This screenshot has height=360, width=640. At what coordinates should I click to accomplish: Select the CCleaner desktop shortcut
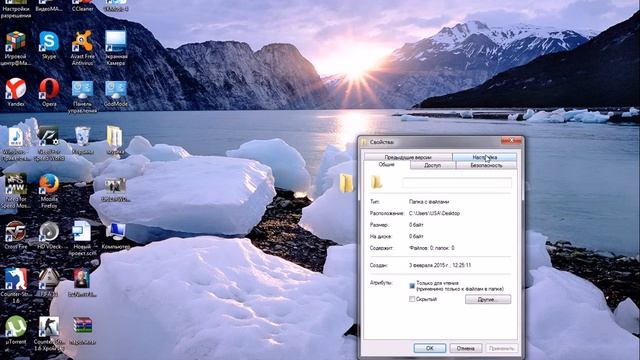click(x=82, y=6)
